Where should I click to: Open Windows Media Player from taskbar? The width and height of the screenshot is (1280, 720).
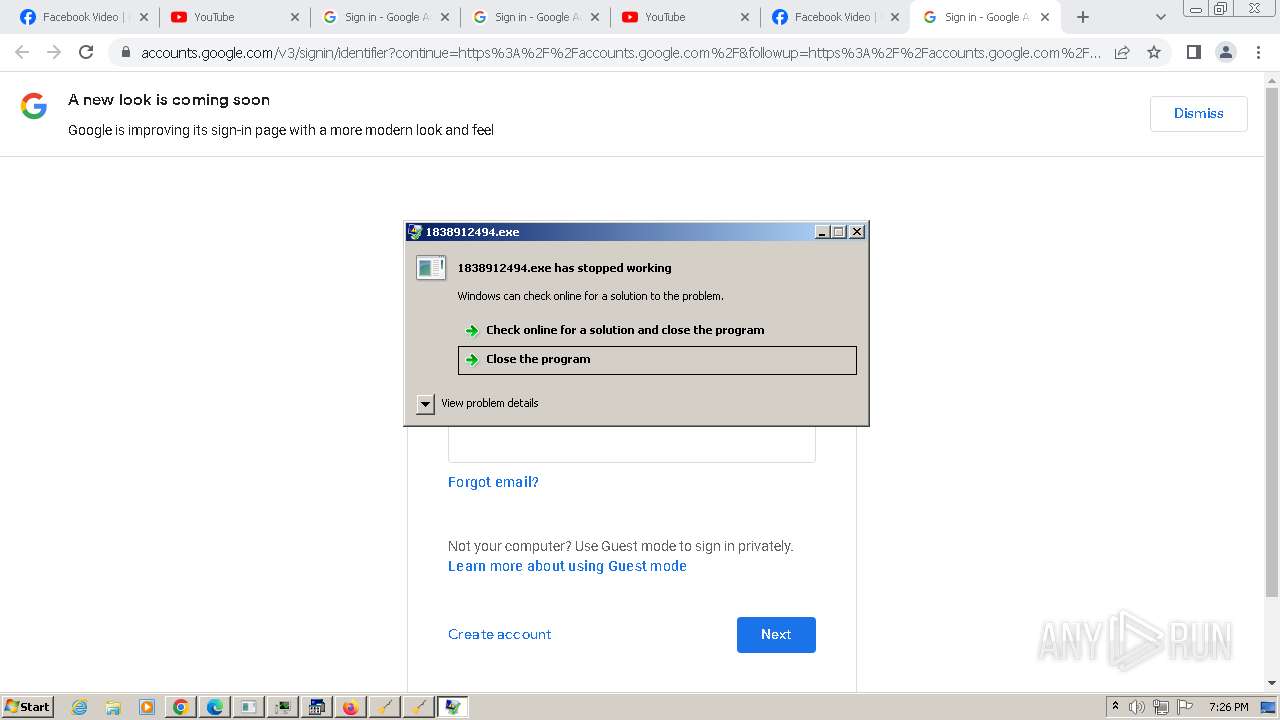pyautogui.click(x=147, y=707)
